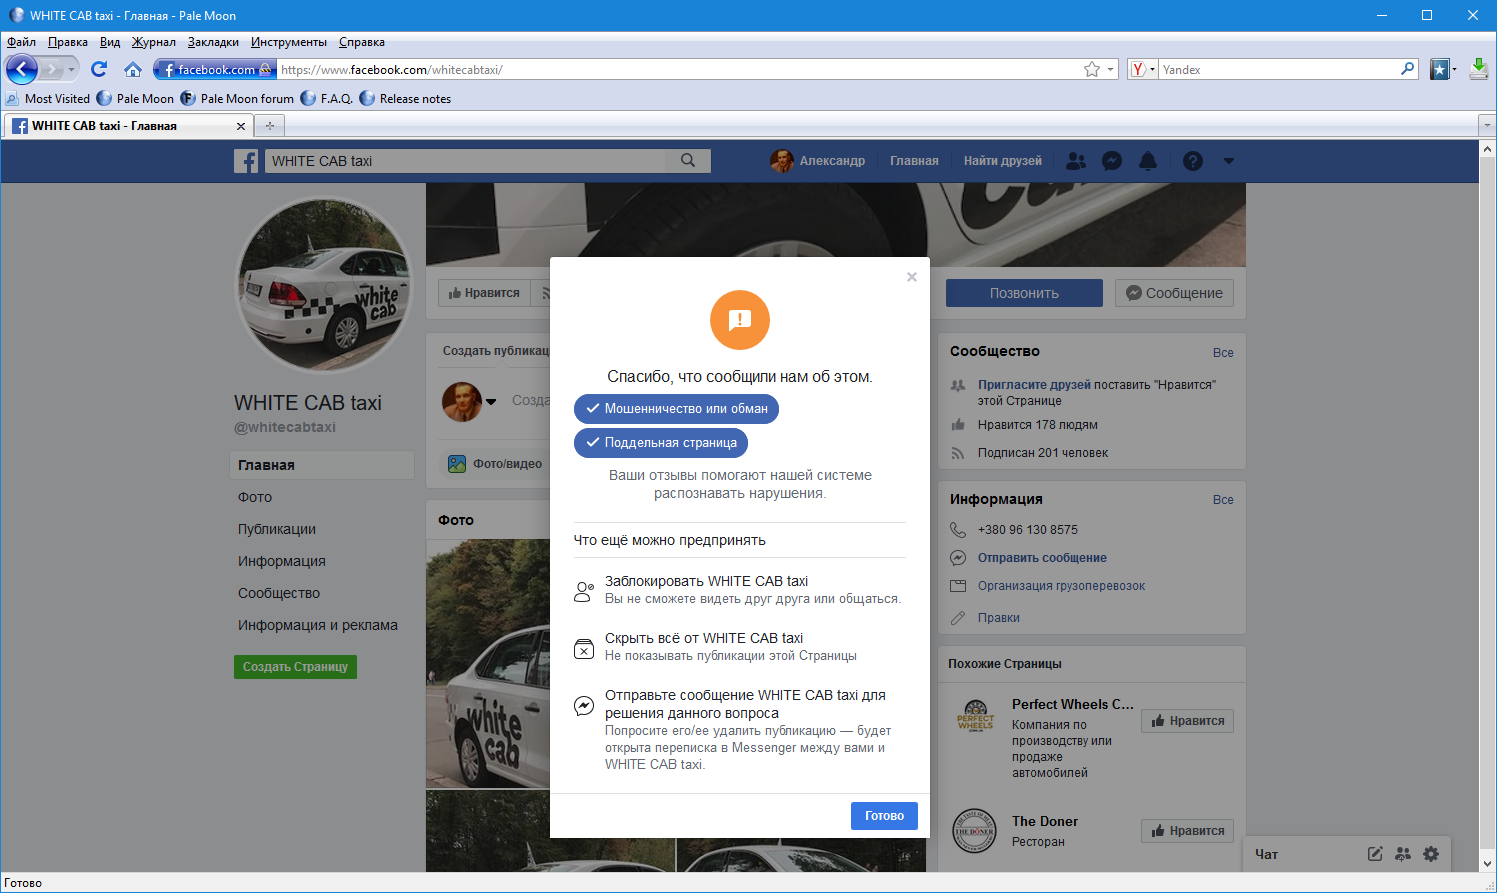Image resolution: width=1497 pixels, height=893 pixels.
Task: Open friend requests icon in Facebook header
Action: point(1076,161)
